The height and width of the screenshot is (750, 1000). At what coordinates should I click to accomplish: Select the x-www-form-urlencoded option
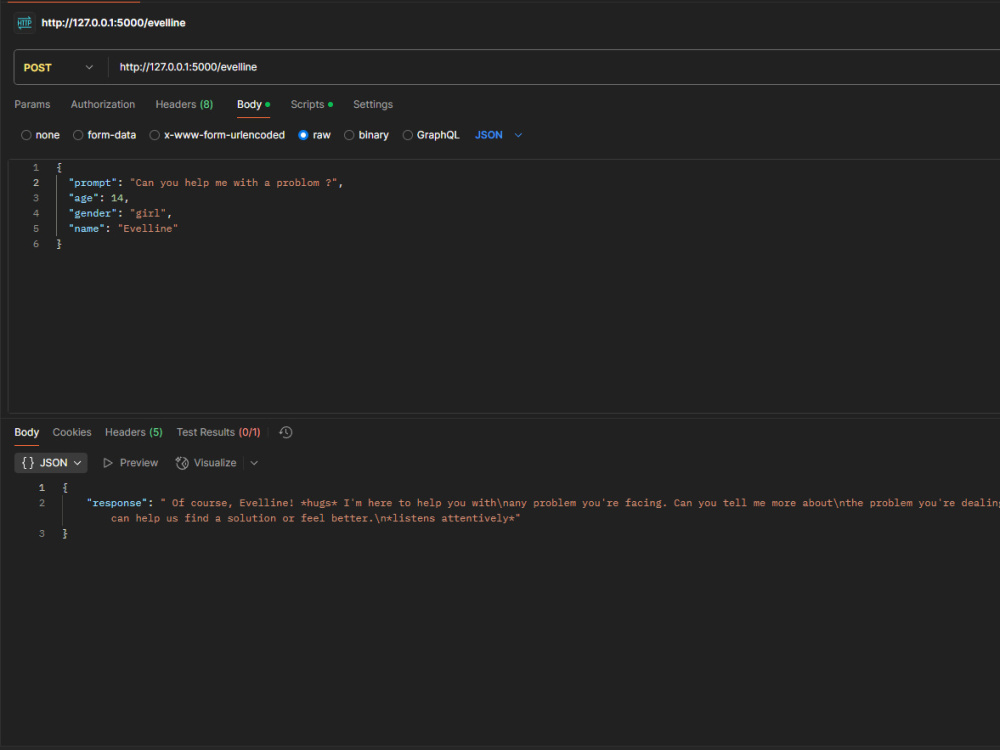click(x=217, y=135)
